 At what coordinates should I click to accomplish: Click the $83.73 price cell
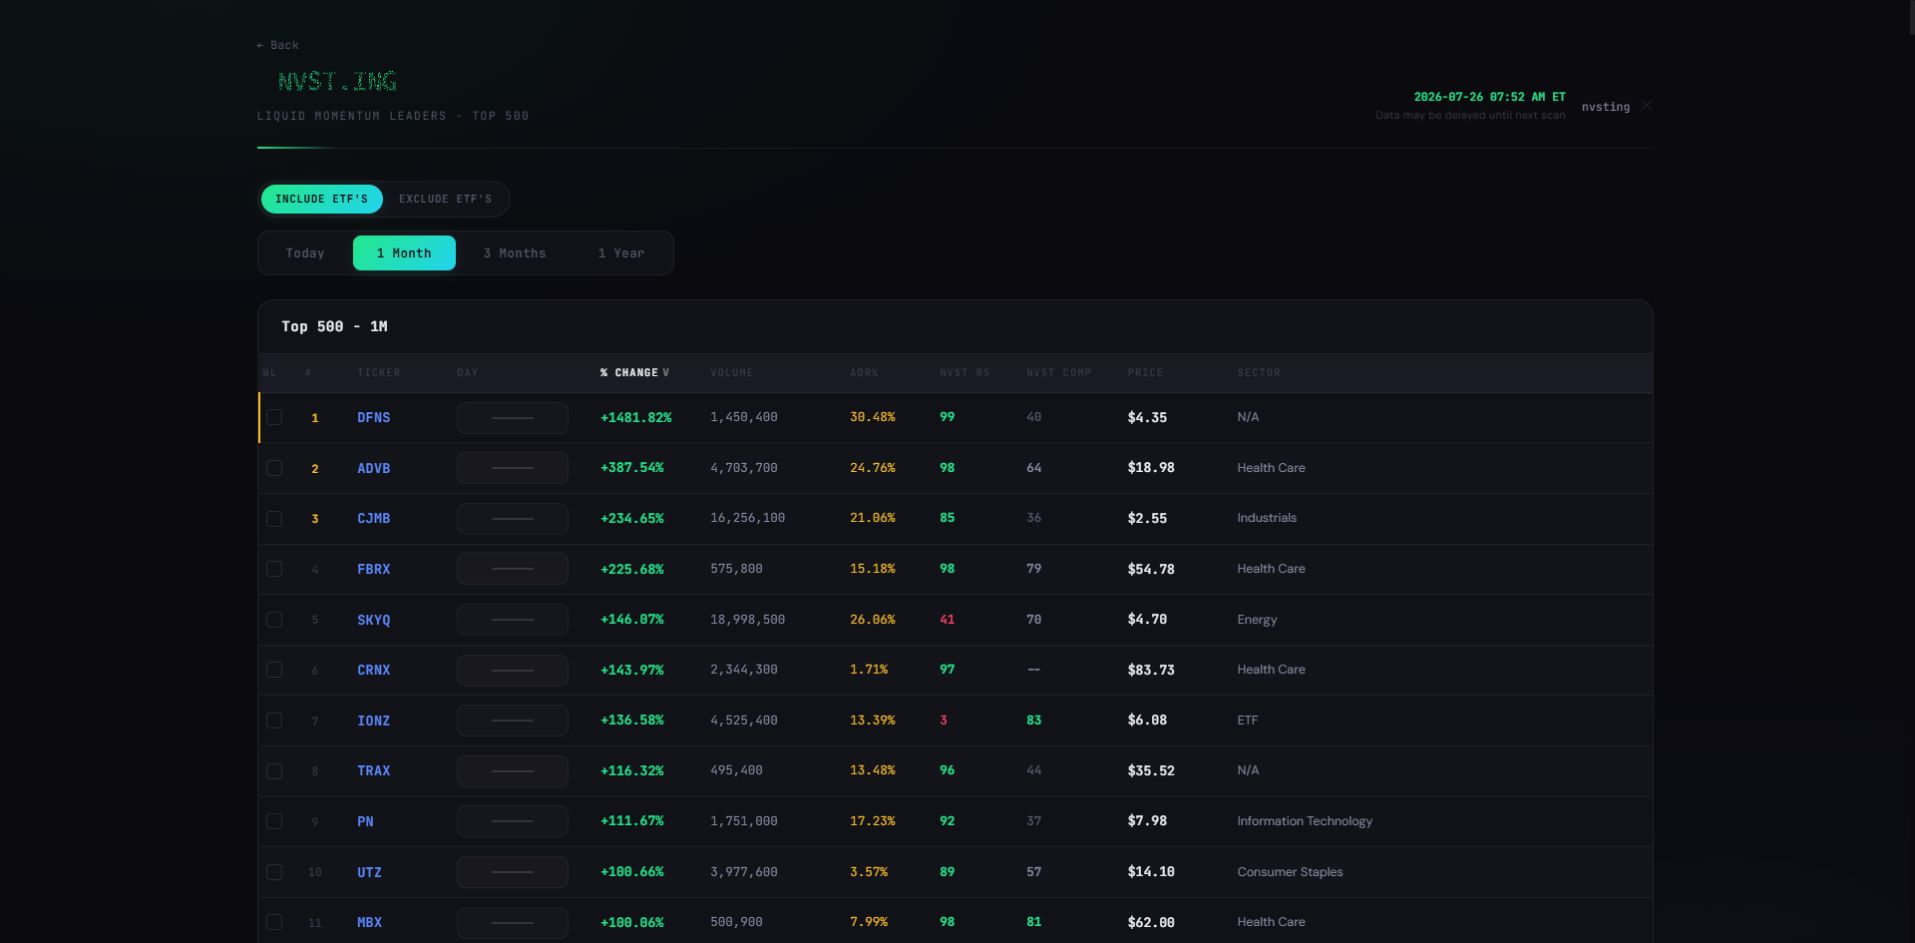click(x=1151, y=670)
